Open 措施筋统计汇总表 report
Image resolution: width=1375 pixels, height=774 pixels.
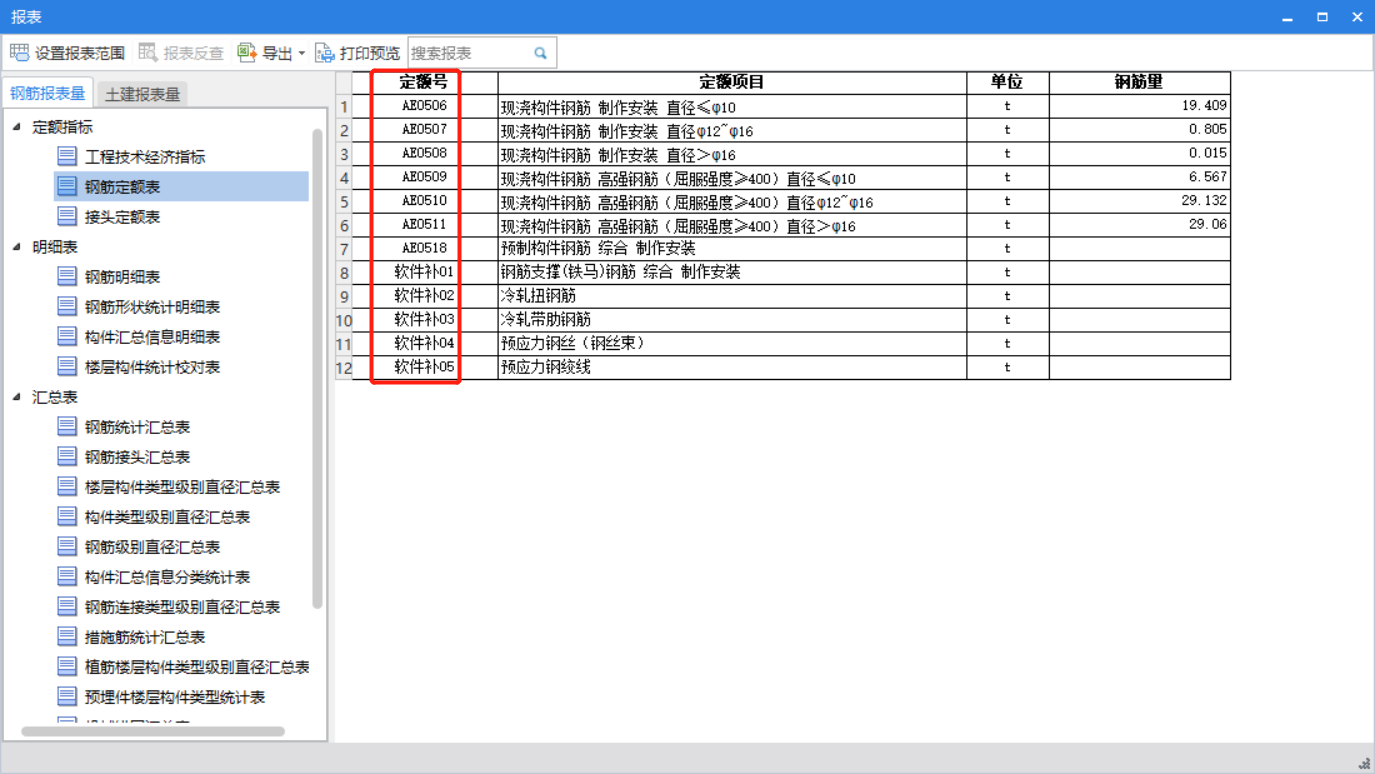(145, 637)
